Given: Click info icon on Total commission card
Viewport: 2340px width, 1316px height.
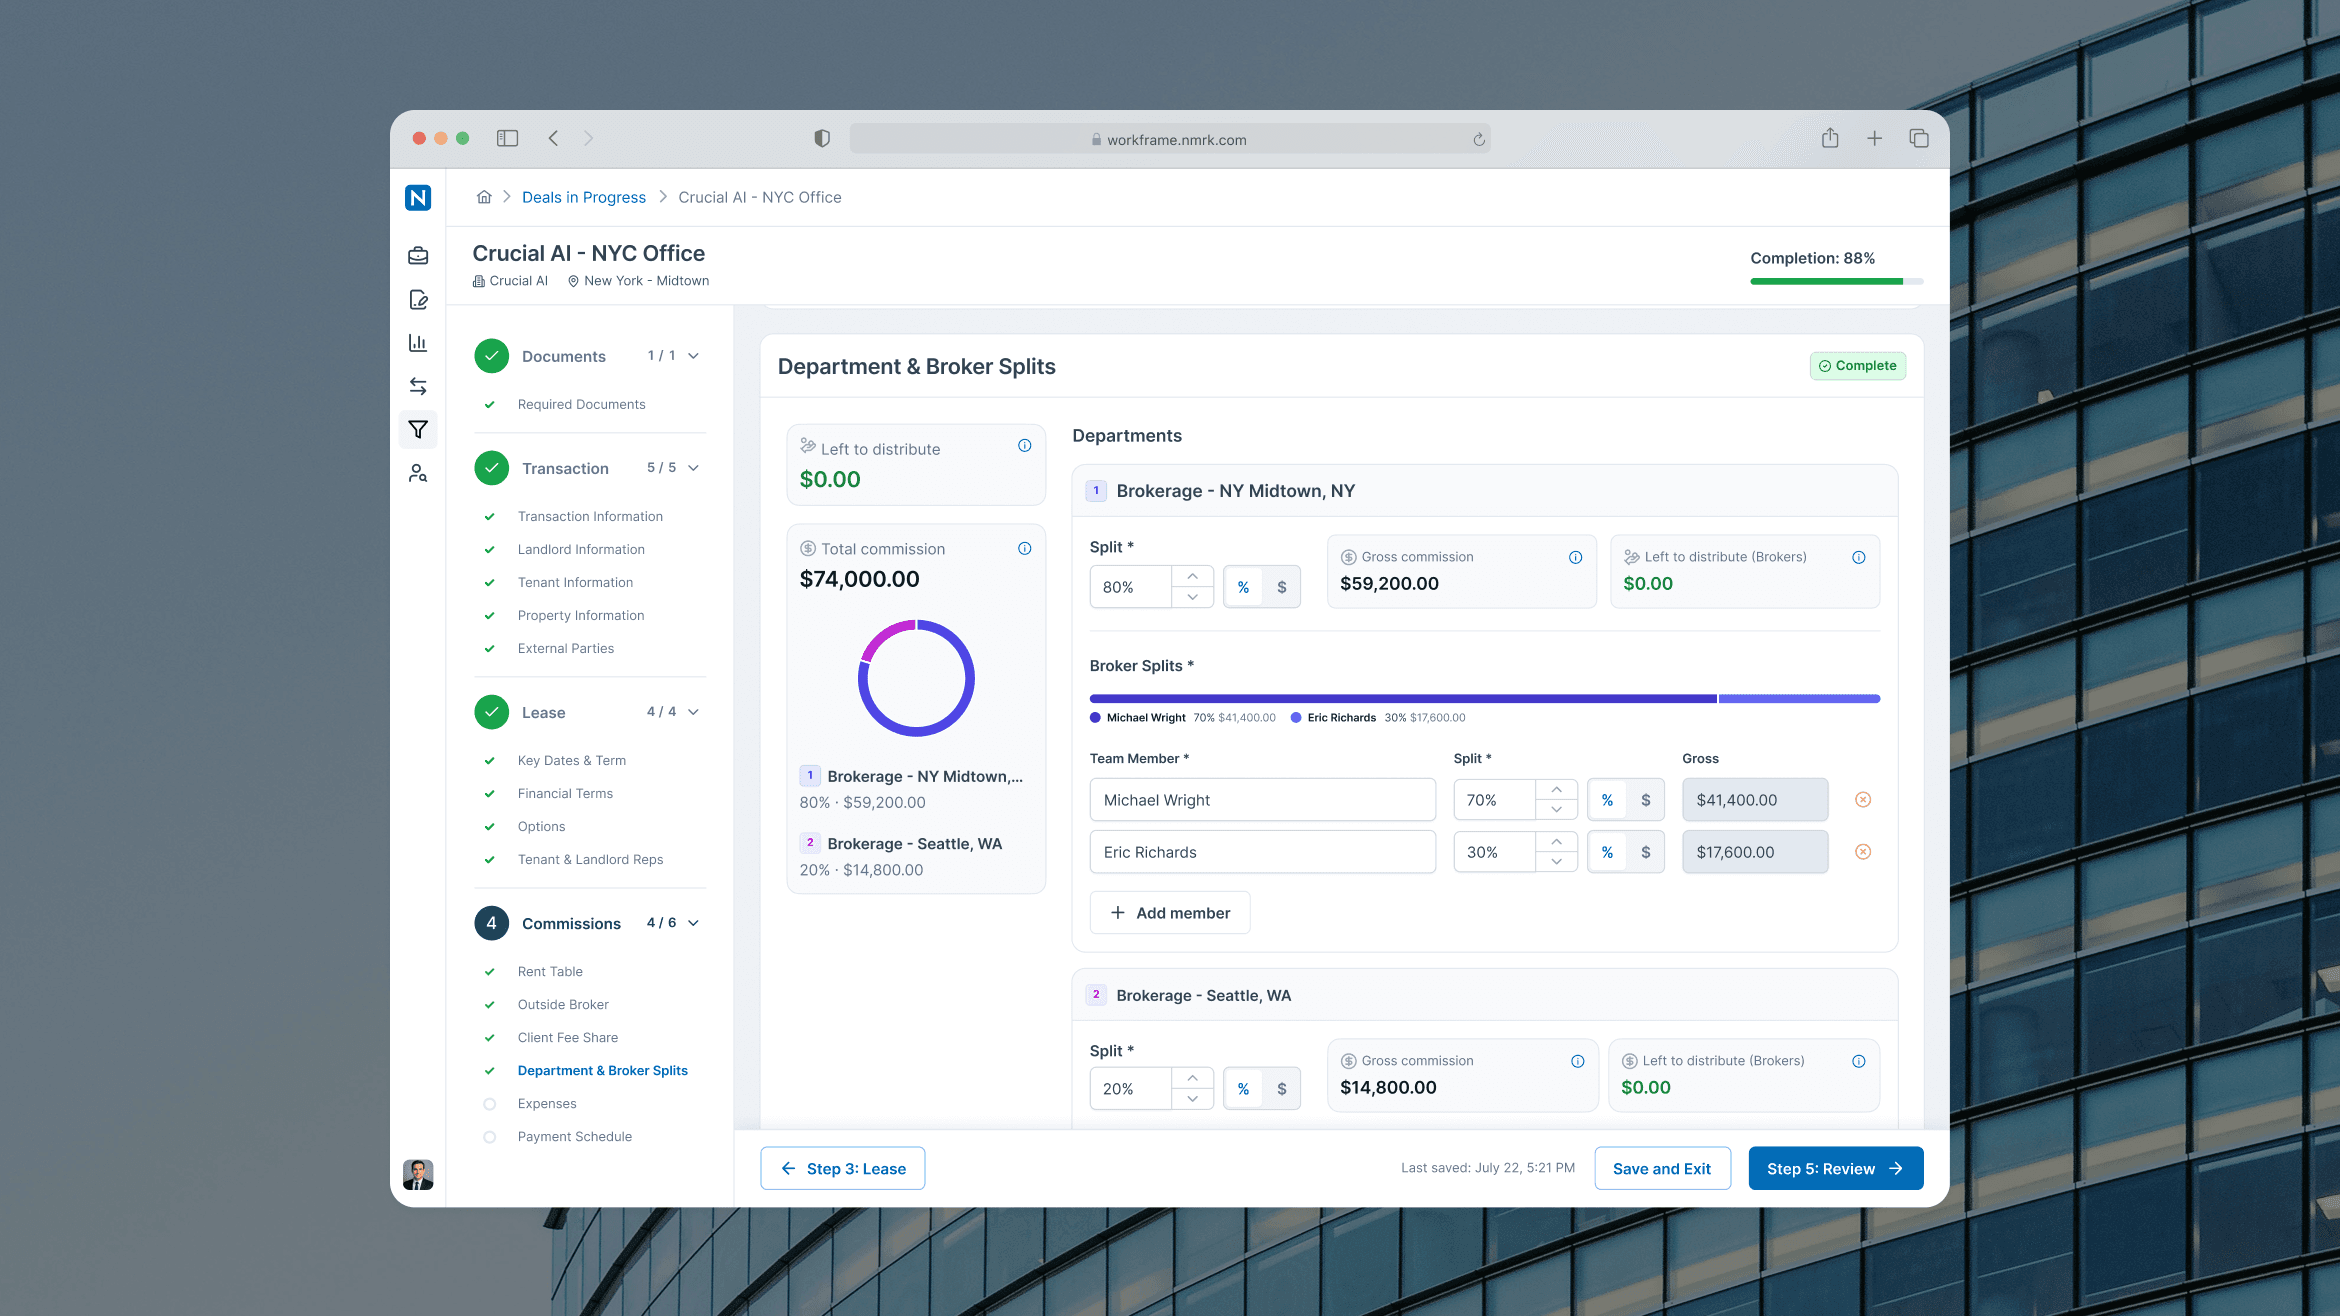Looking at the screenshot, I should (x=1025, y=549).
